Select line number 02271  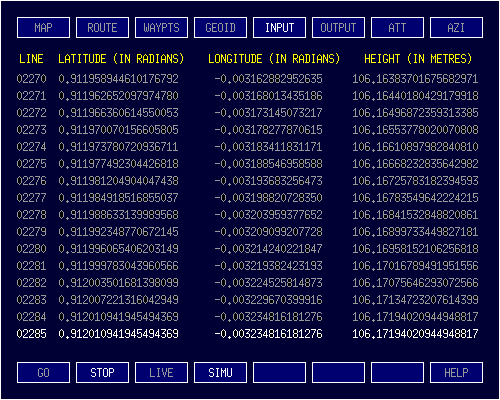pyautogui.click(x=31, y=96)
